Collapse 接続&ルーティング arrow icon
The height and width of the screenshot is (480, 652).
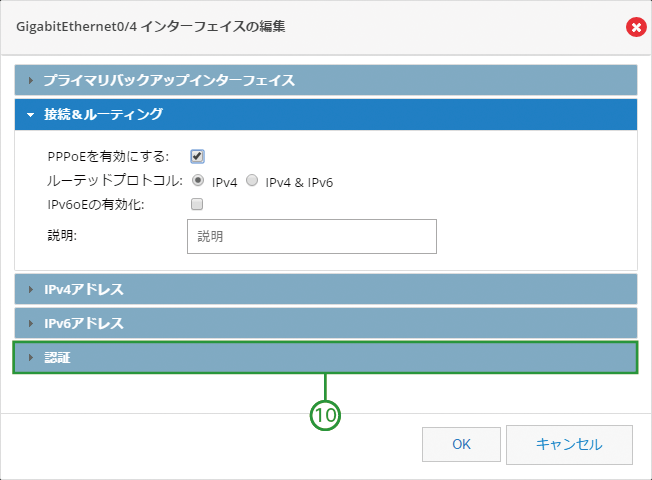point(30,115)
